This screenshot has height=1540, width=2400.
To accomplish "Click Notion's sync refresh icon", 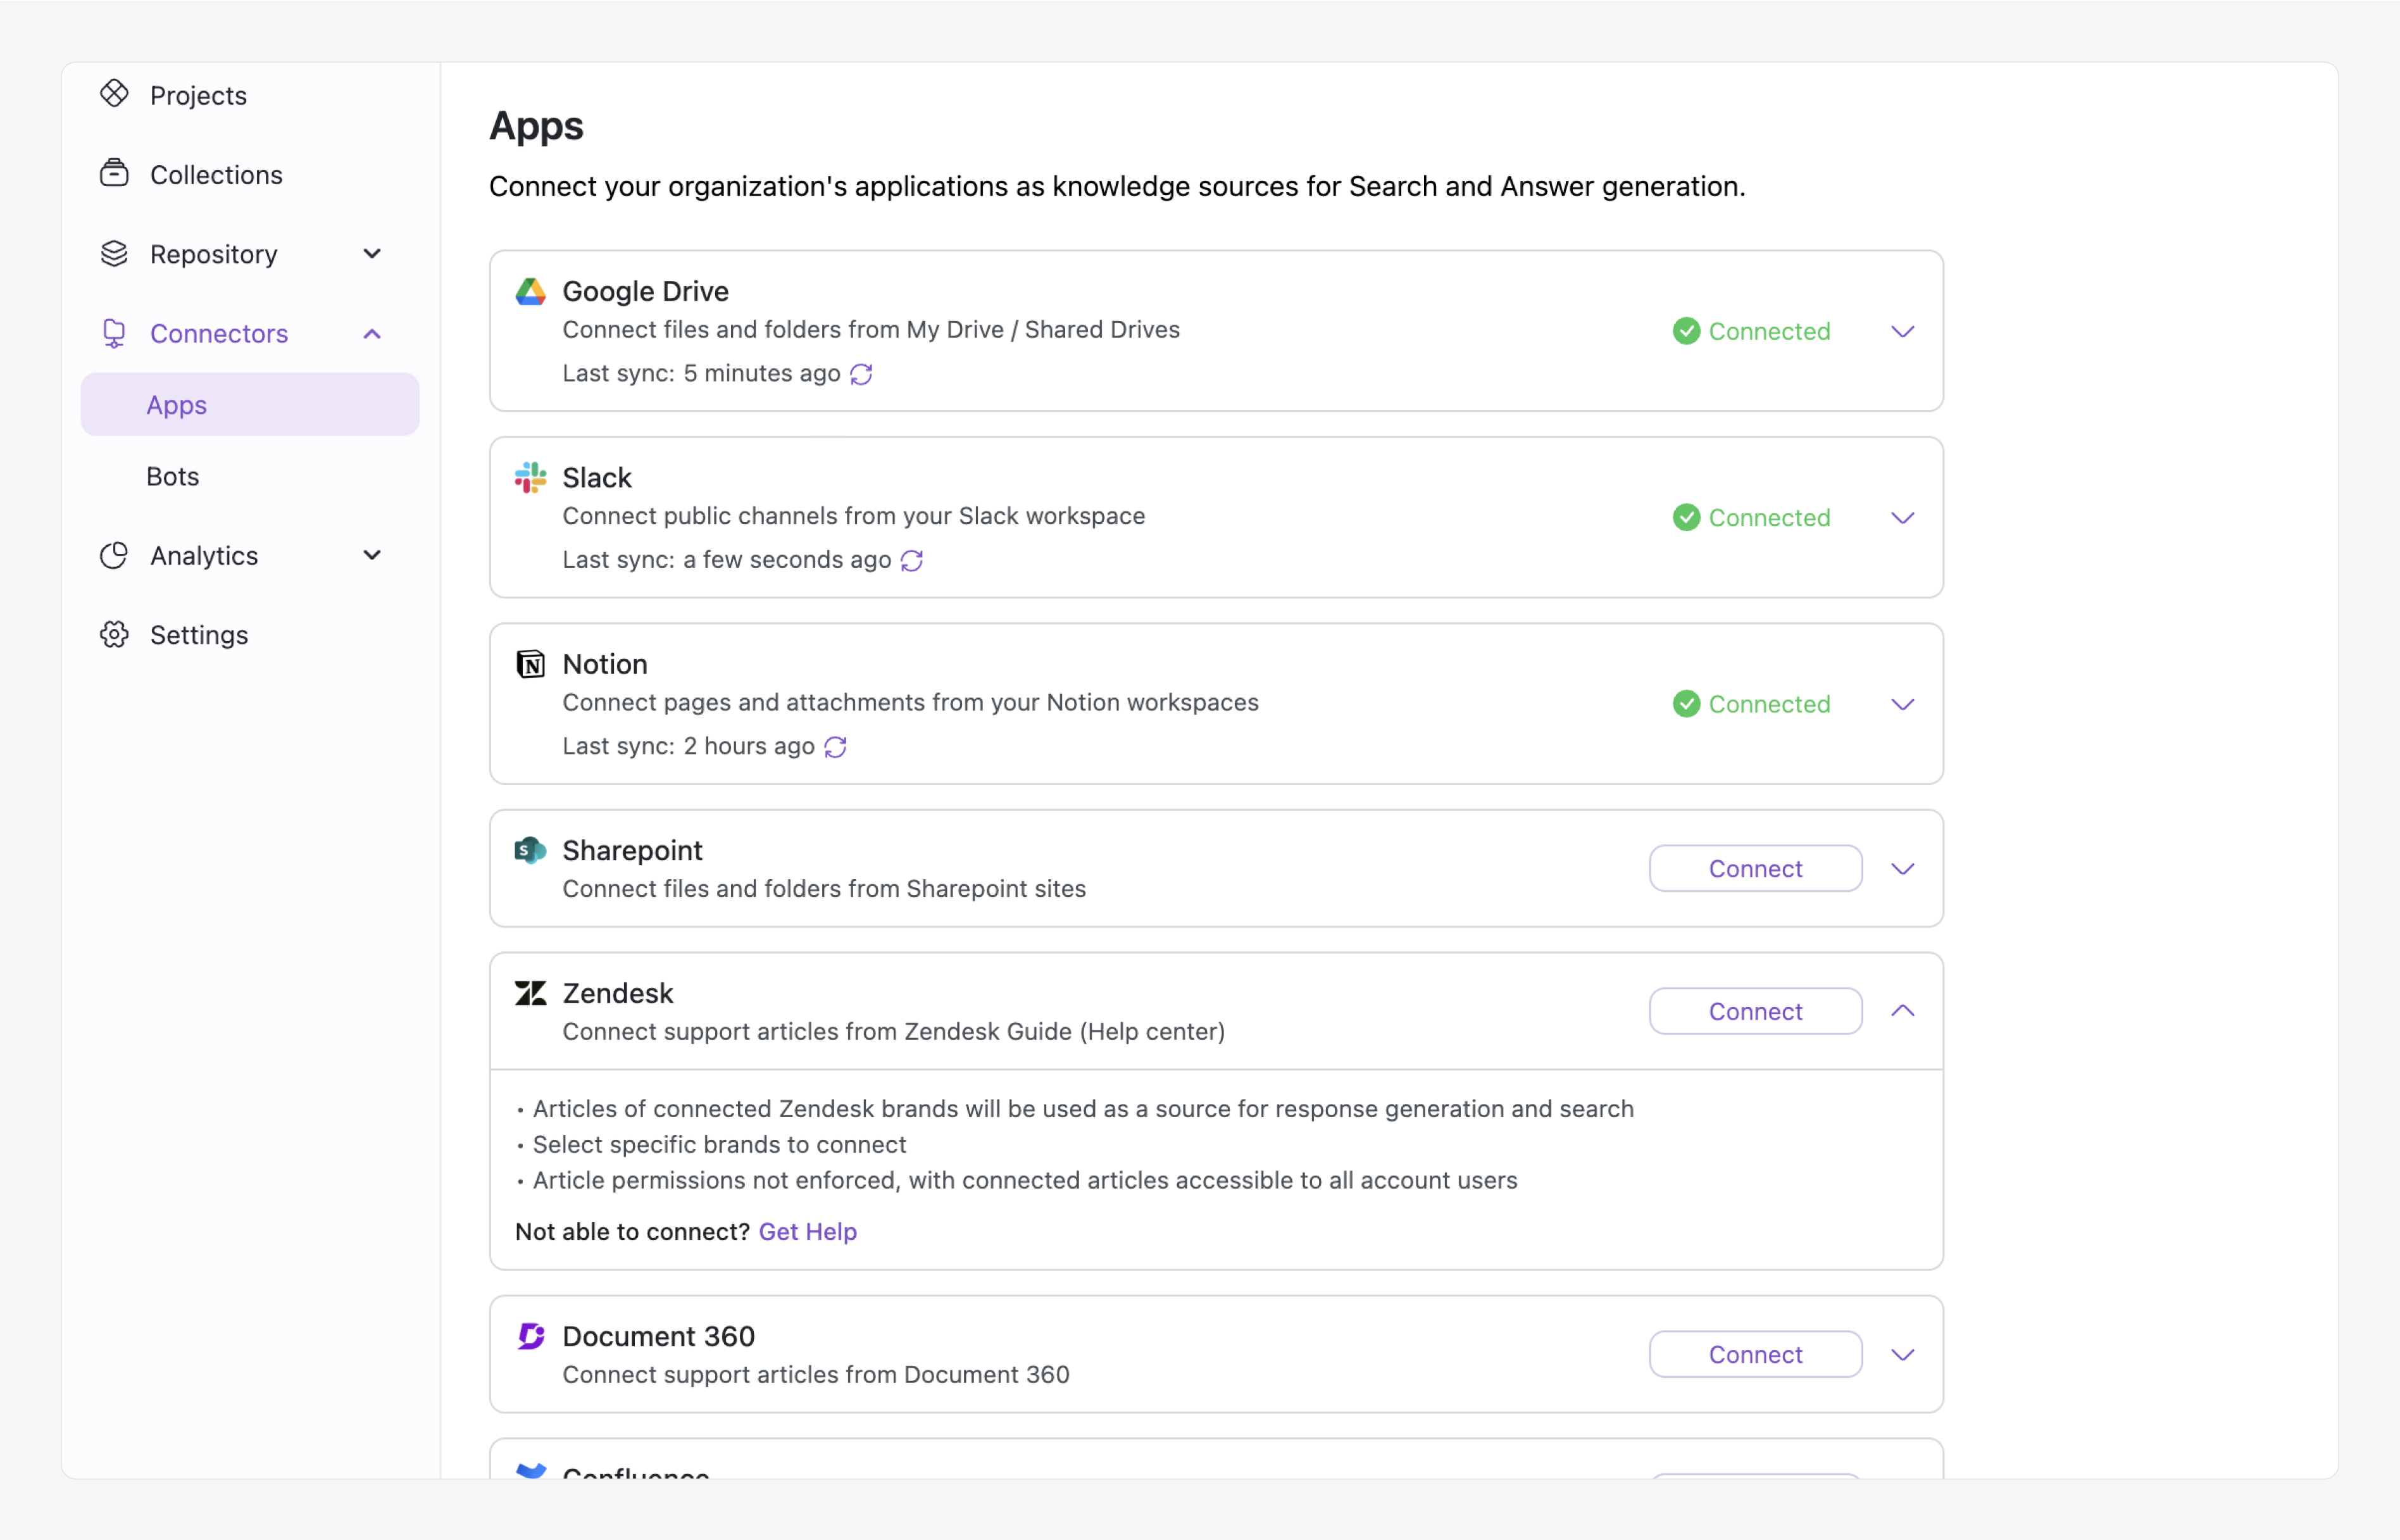I will 835,747.
